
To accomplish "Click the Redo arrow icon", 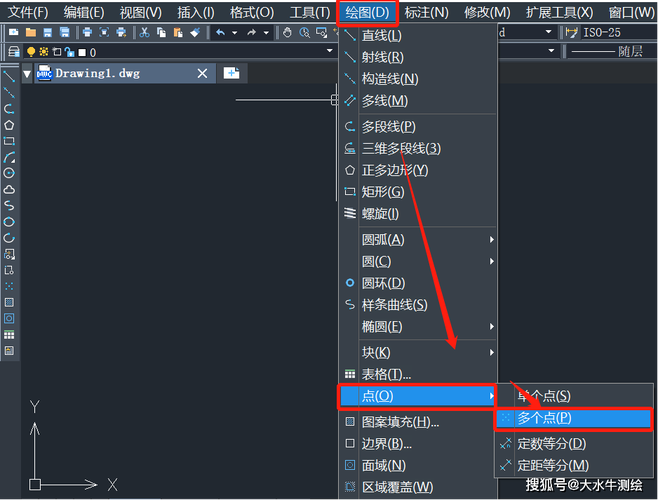I will (x=251, y=32).
